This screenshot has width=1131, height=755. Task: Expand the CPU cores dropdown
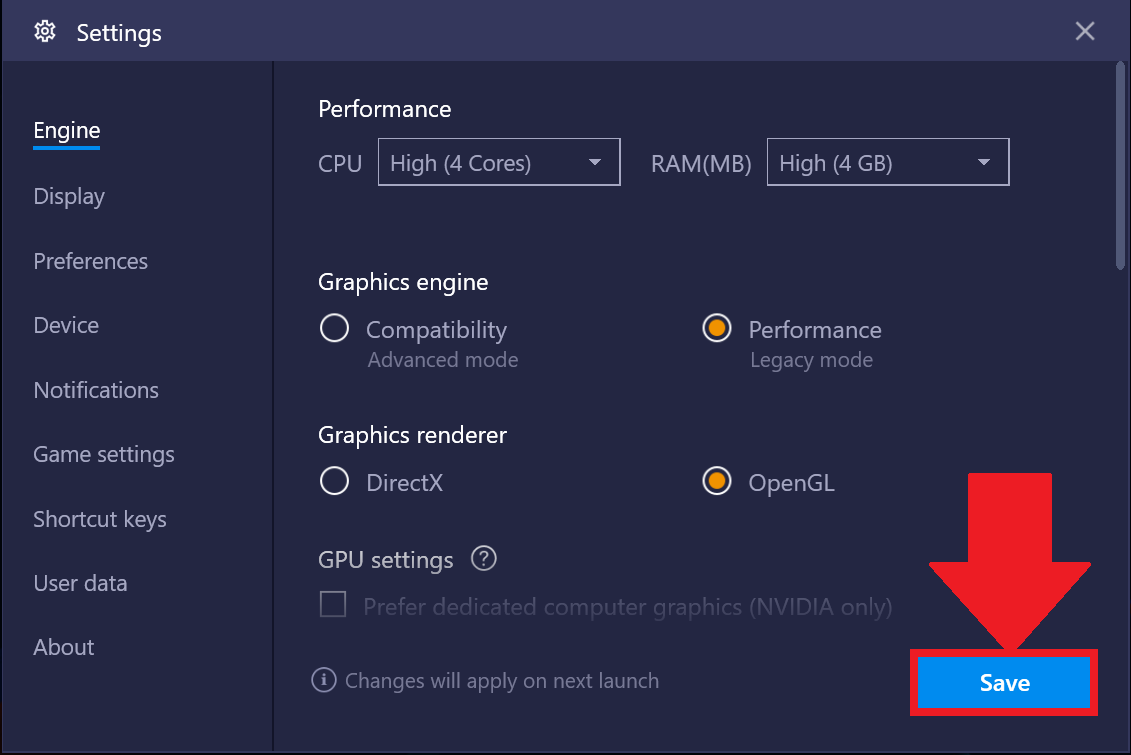pyautogui.click(x=499, y=162)
